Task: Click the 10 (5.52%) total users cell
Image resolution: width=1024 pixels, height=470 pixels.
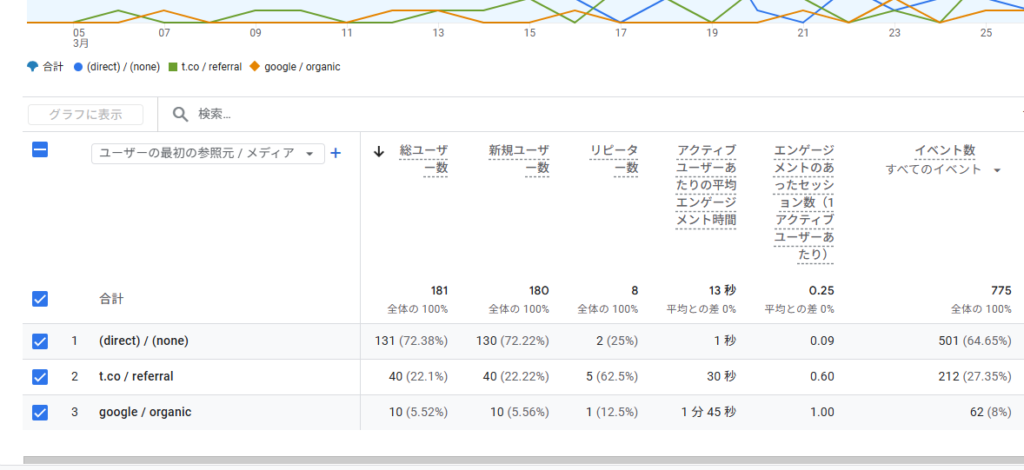Action: 419,413
